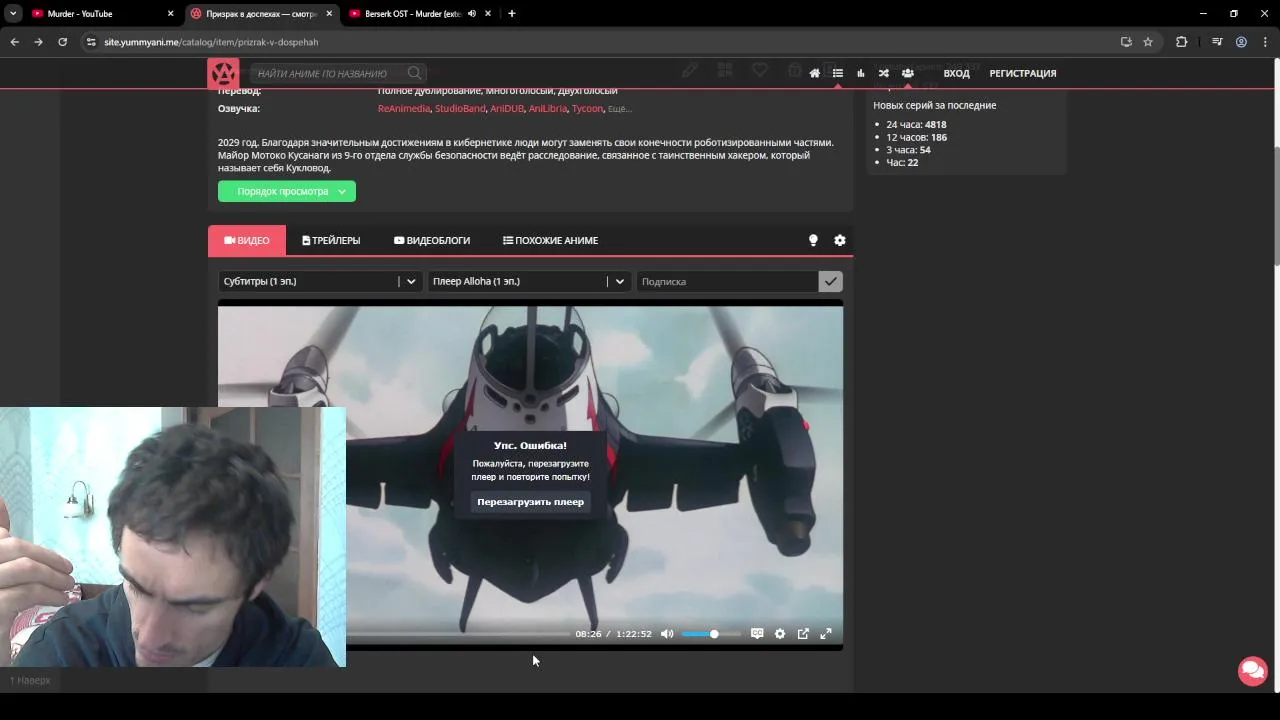This screenshot has width=1280, height=720.
Task: Expand the Субтитры (1 эп.) dropdown
Action: click(318, 282)
